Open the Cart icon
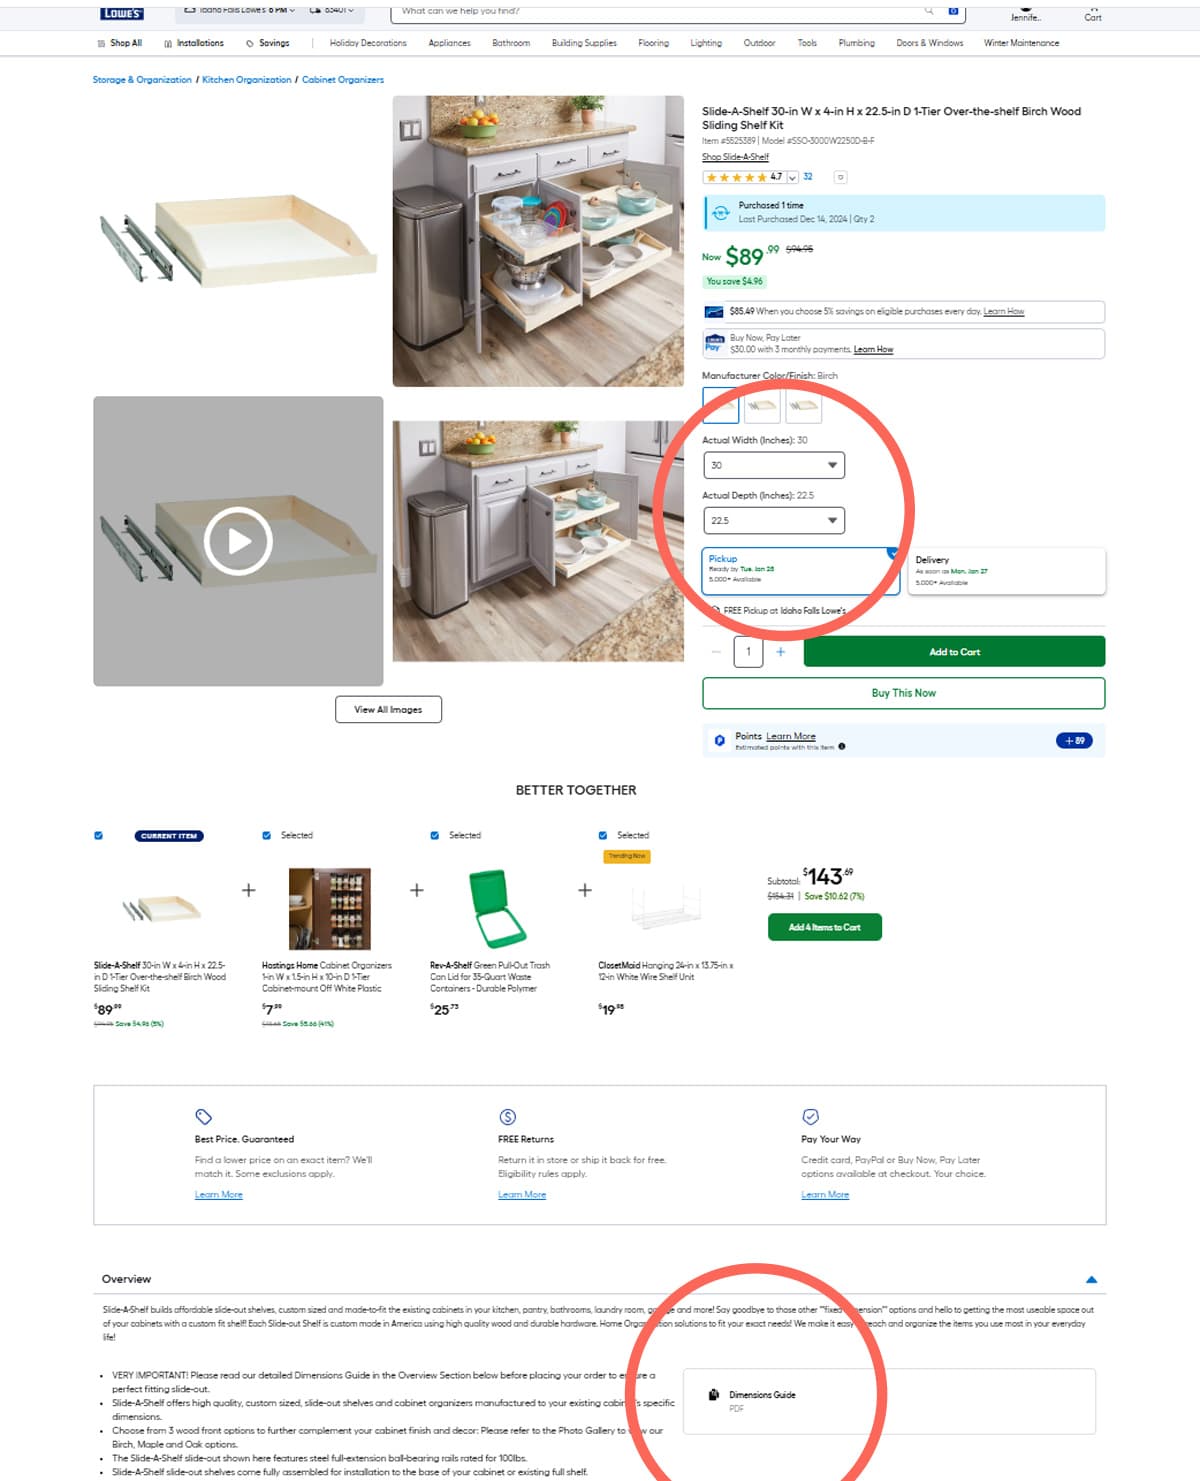The height and width of the screenshot is (1481, 1200). pos(1093,13)
